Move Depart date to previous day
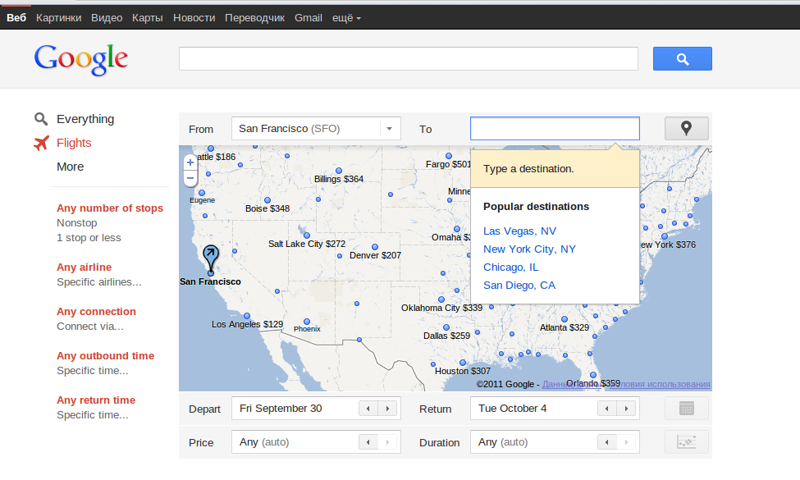 point(368,408)
